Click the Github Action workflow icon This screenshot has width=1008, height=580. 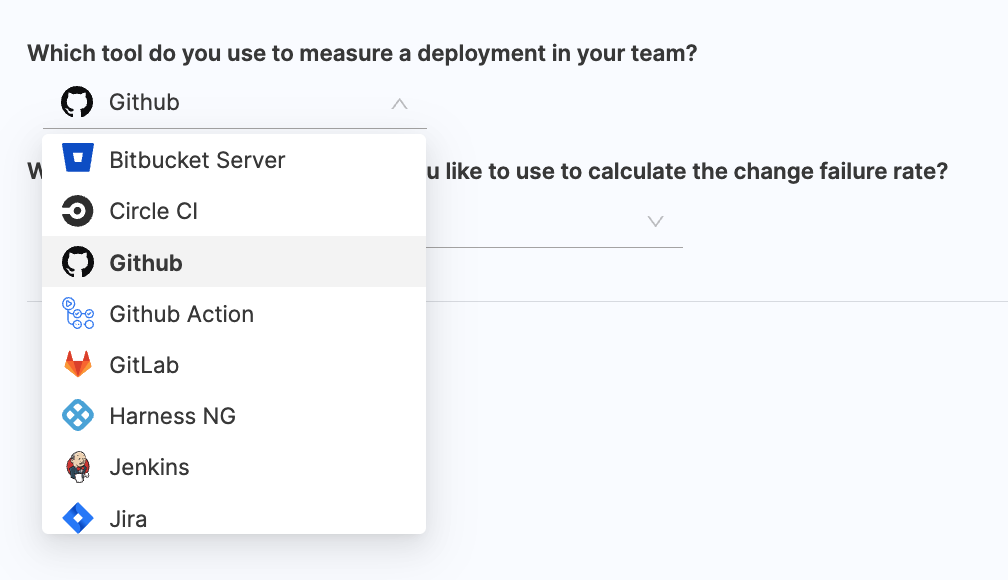click(x=77, y=314)
